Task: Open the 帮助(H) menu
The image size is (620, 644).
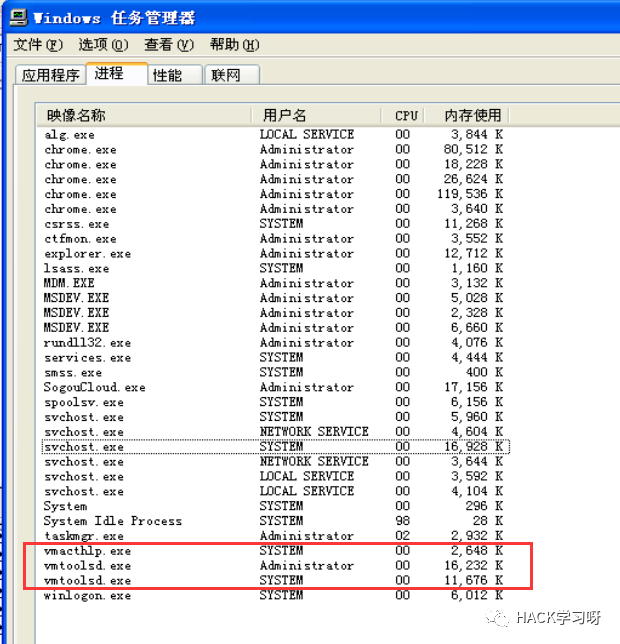Action: pyautogui.click(x=234, y=44)
